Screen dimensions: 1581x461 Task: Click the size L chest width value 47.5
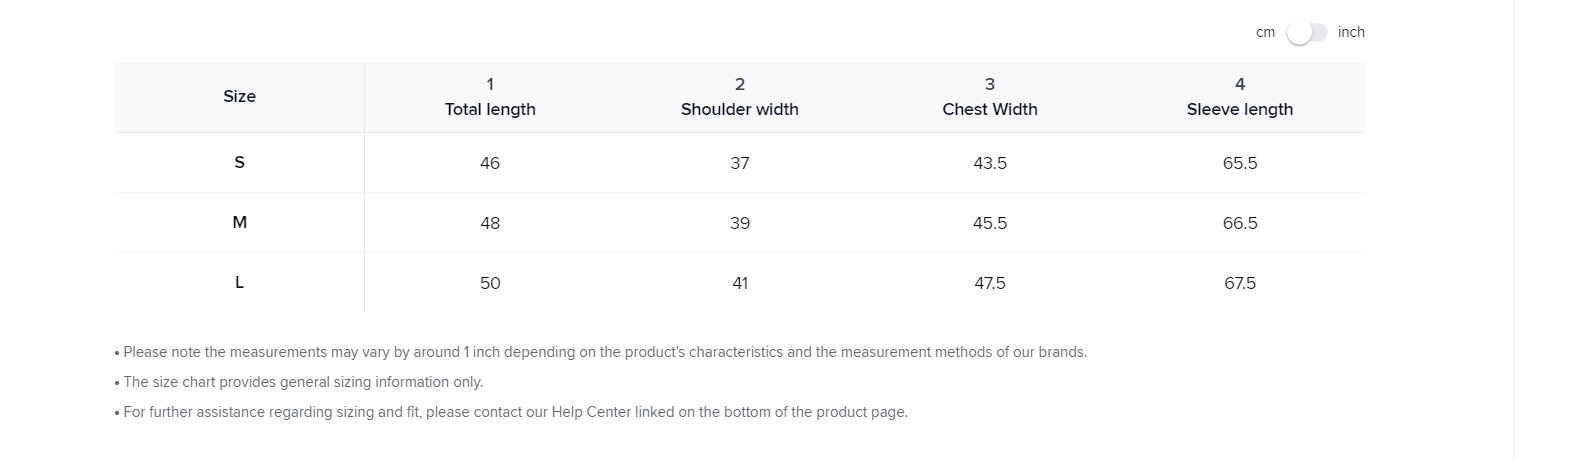coord(990,283)
